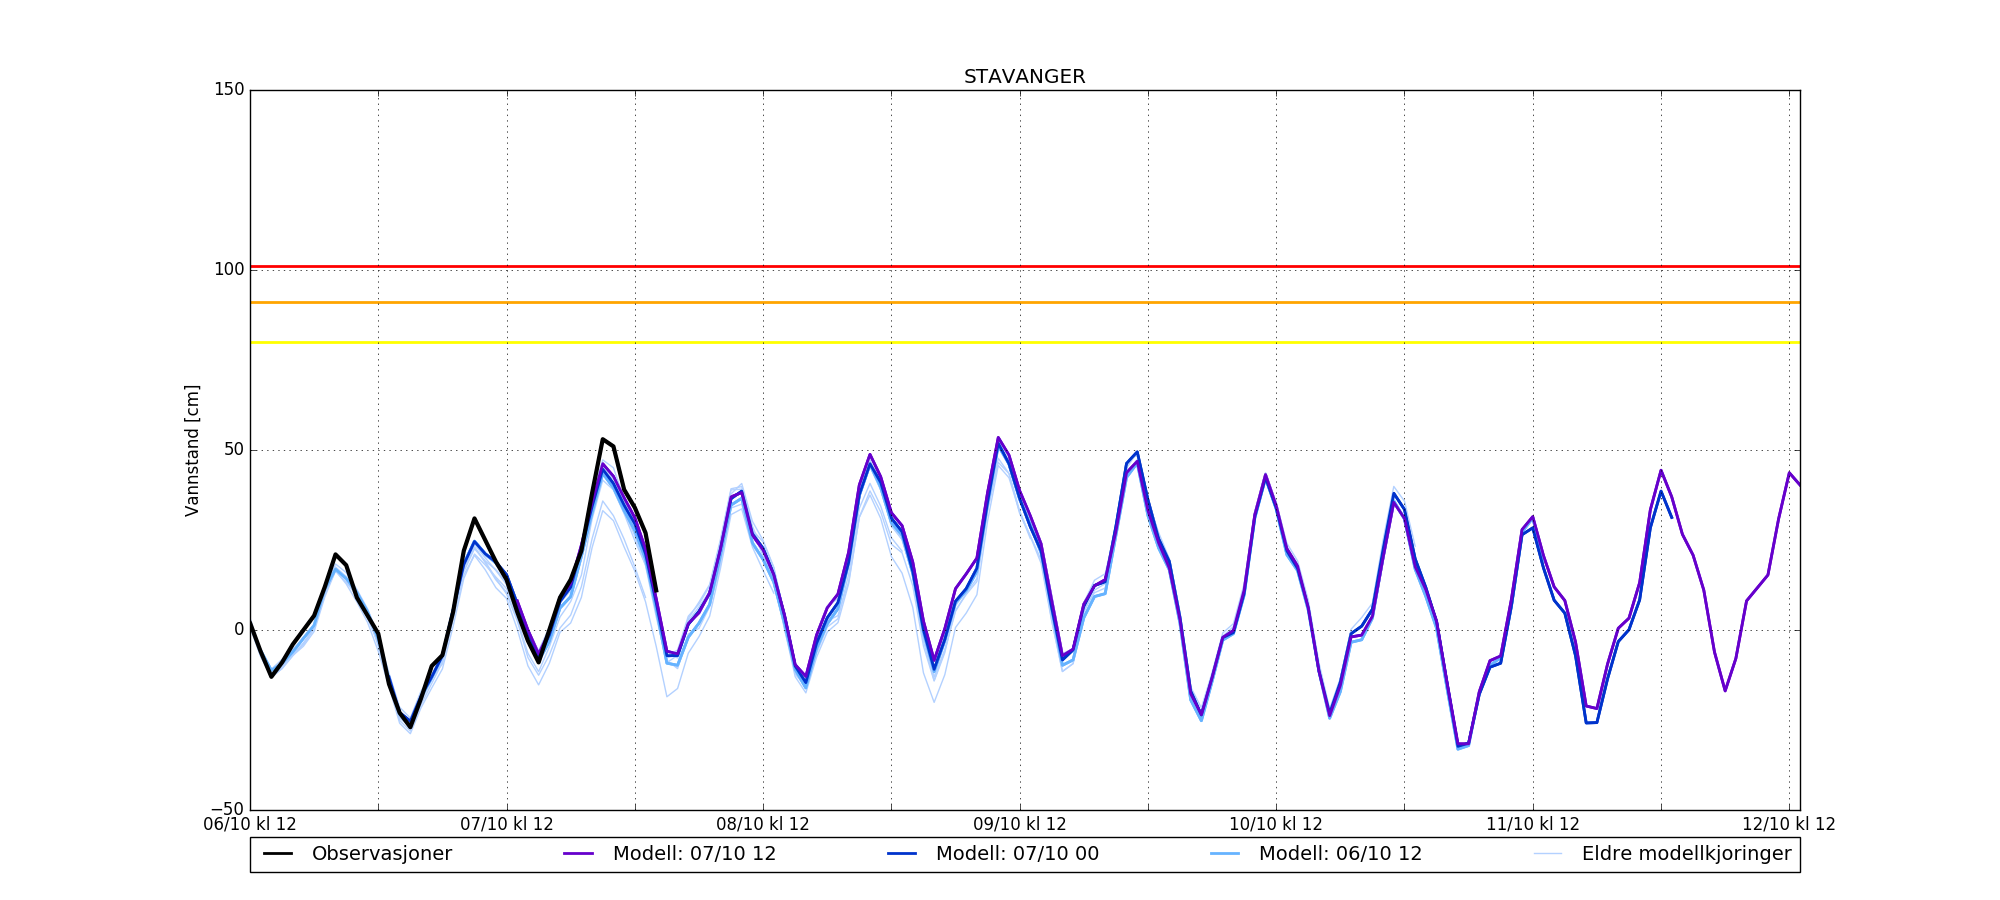Click the Vannstand [cm] axis label
The image size is (2000, 900).
[x=192, y=450]
